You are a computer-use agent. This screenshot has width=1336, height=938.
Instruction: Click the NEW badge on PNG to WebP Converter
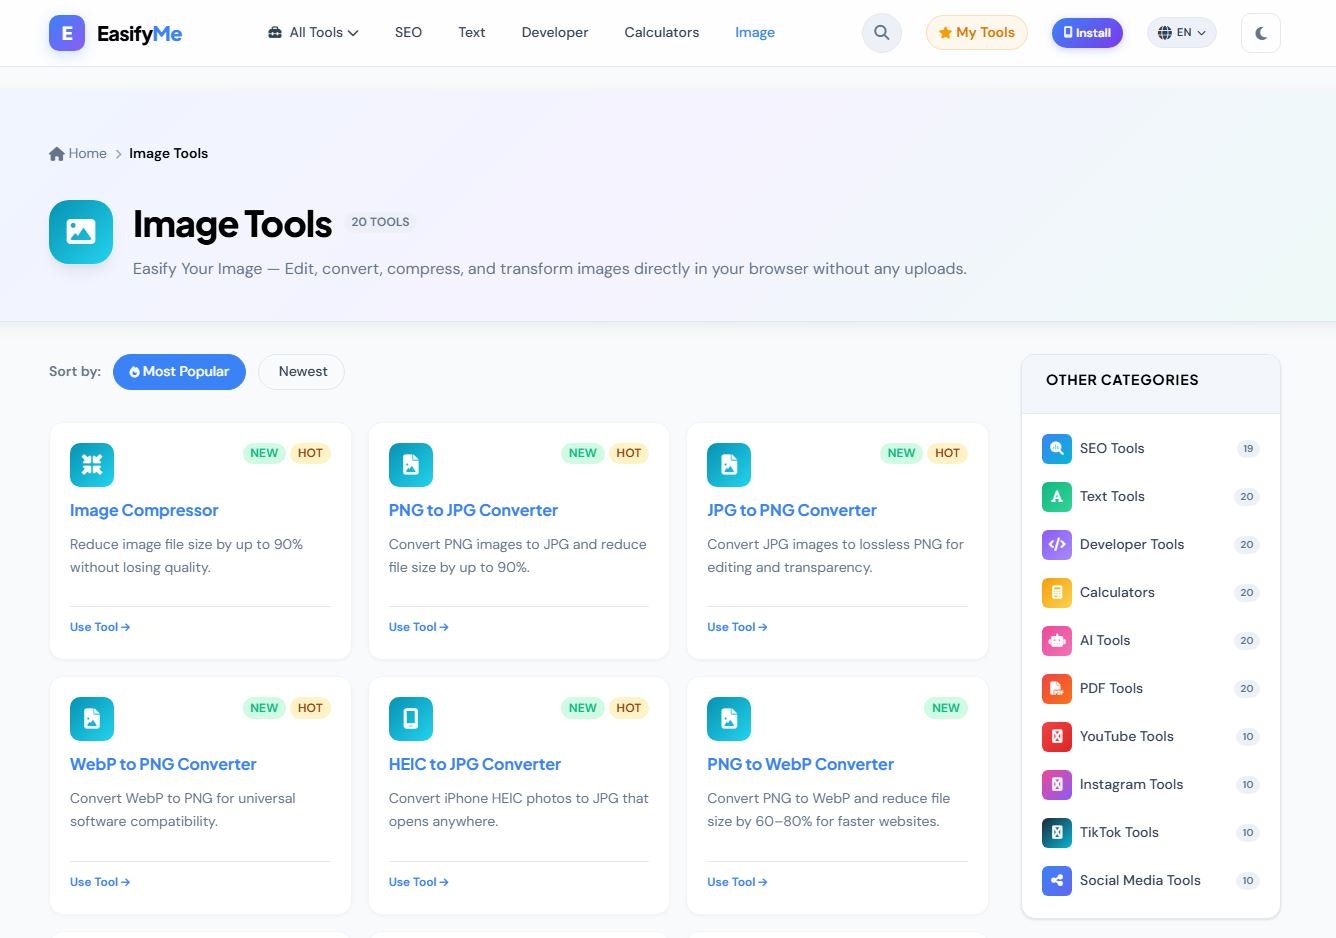click(x=946, y=708)
